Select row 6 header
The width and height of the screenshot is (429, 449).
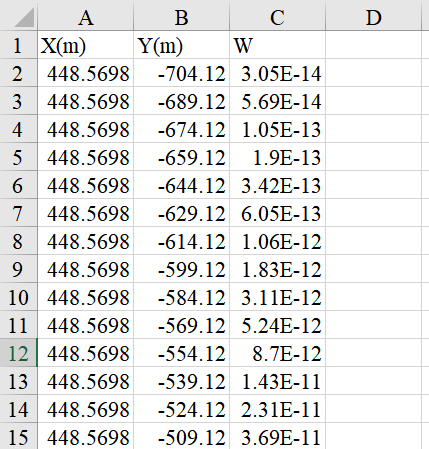18,185
